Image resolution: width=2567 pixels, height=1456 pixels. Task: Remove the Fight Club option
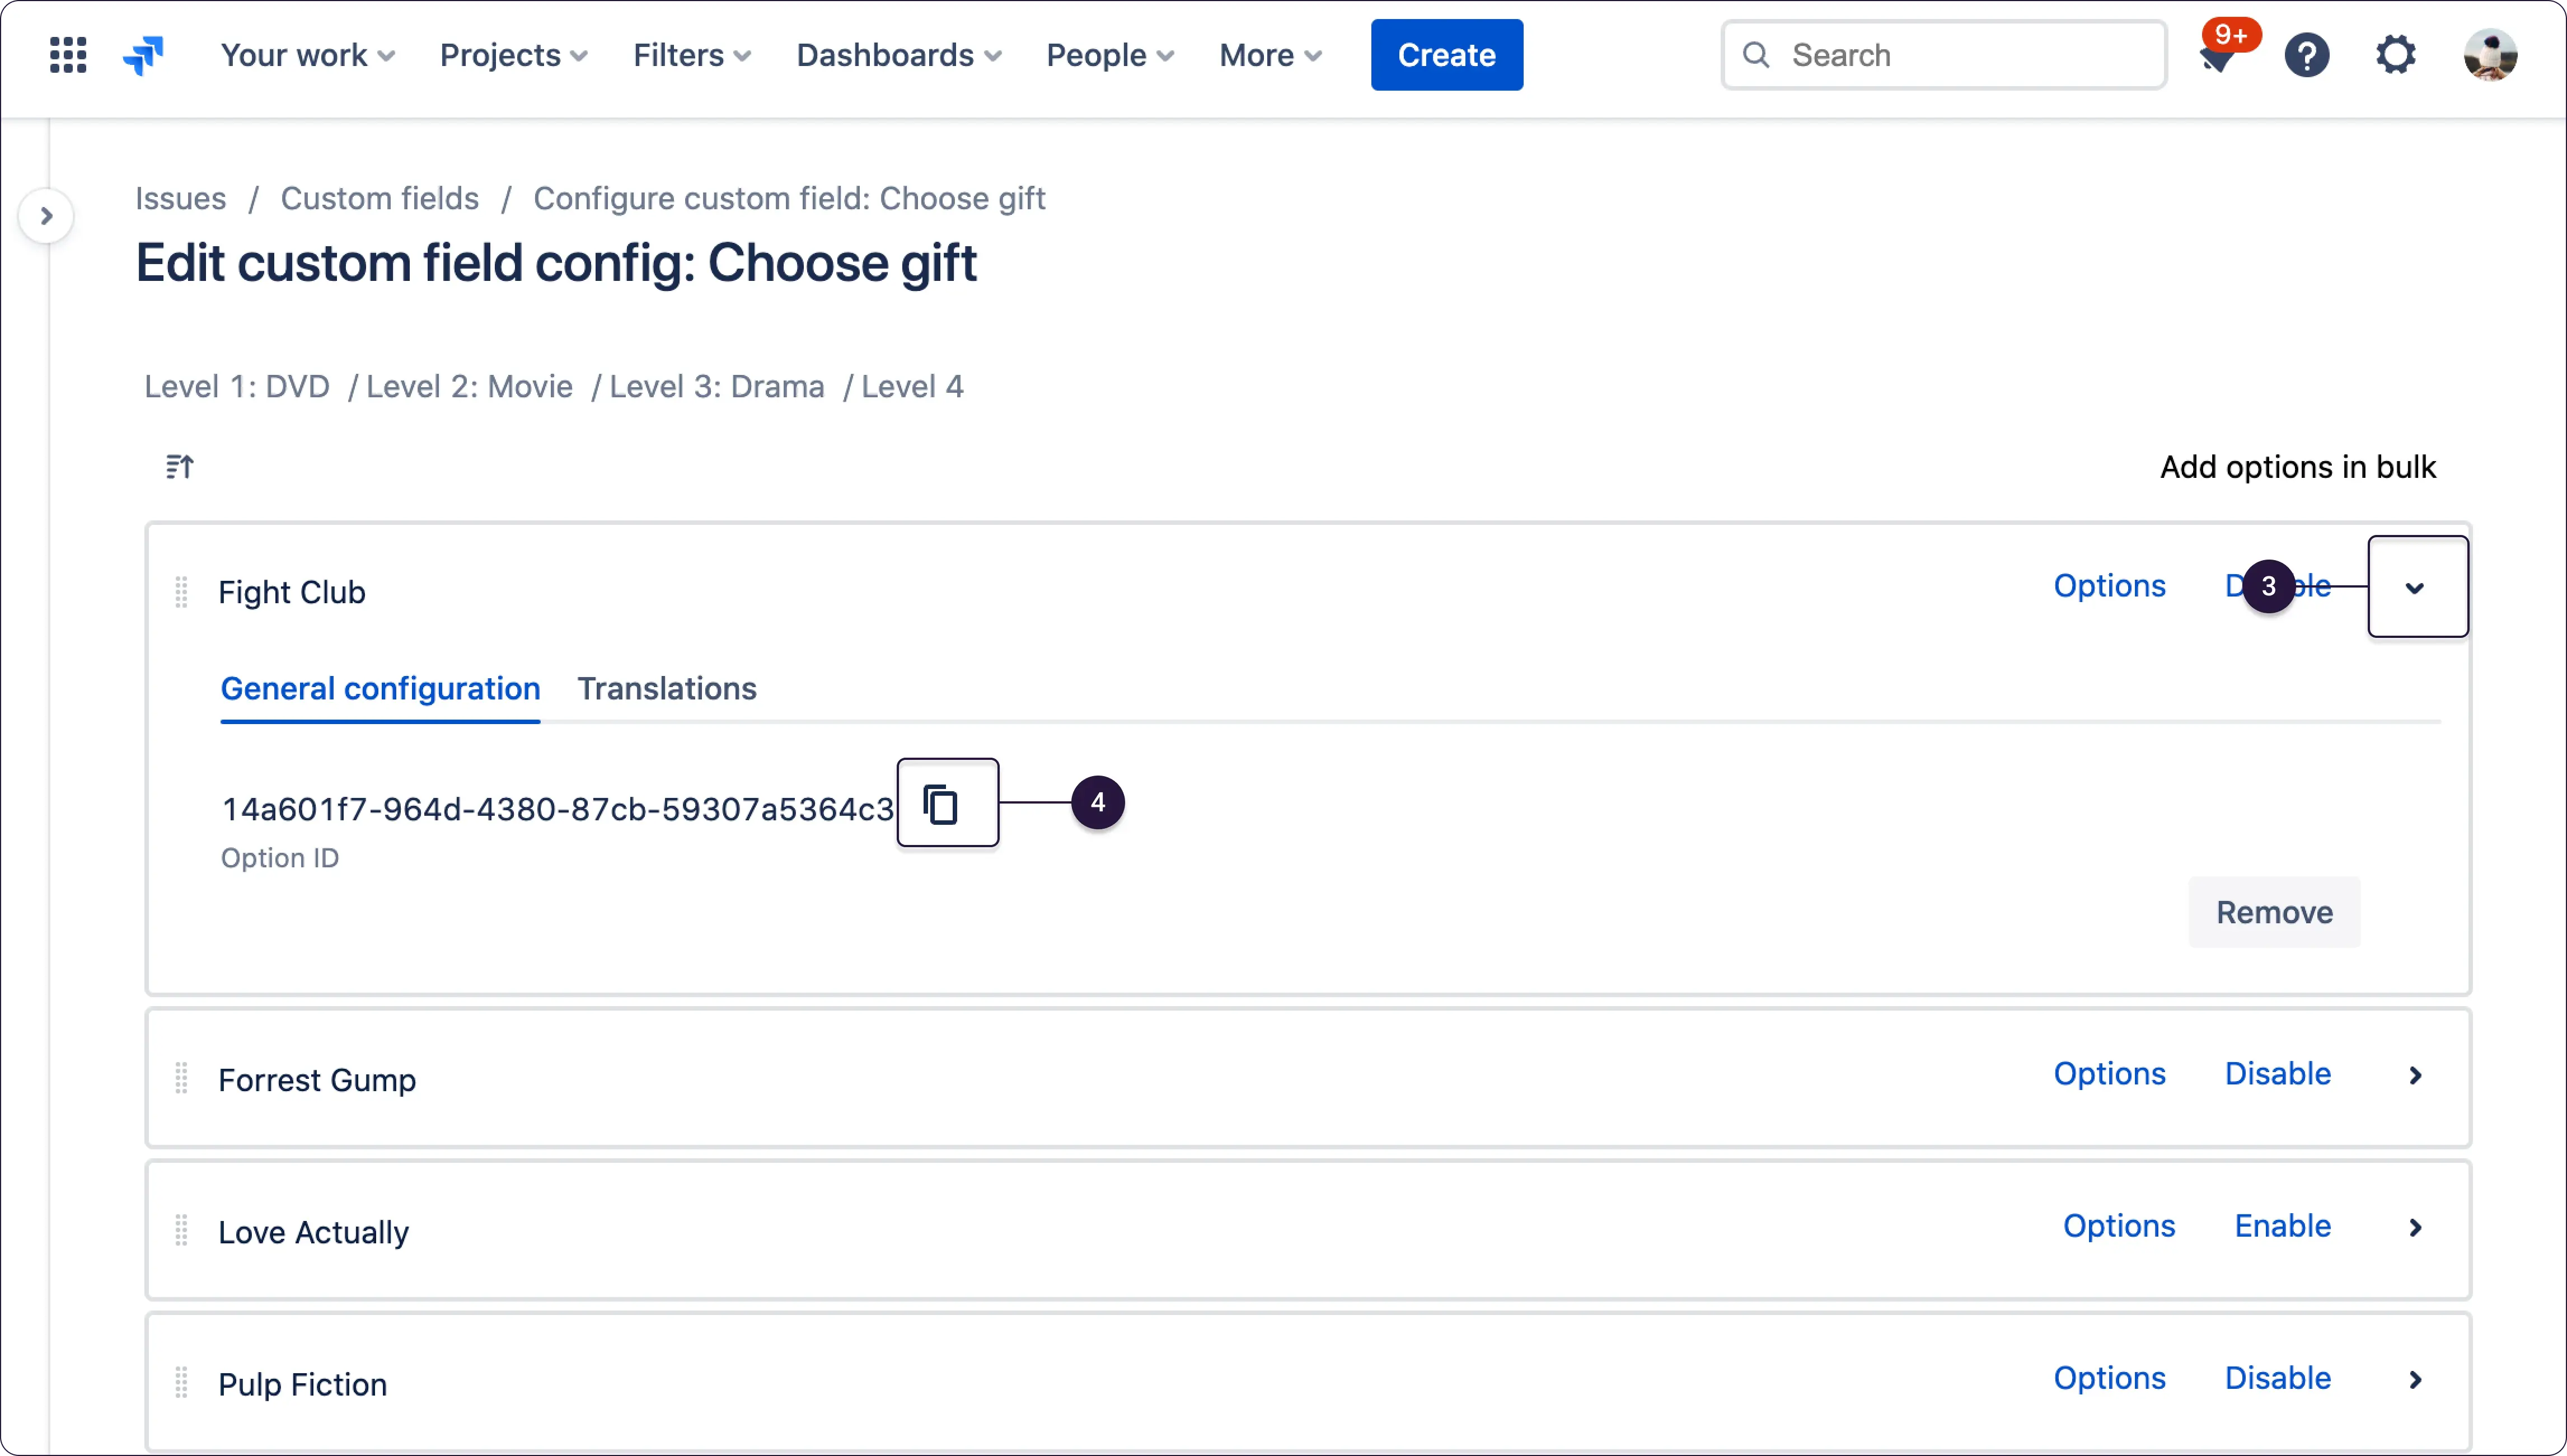(x=2274, y=911)
